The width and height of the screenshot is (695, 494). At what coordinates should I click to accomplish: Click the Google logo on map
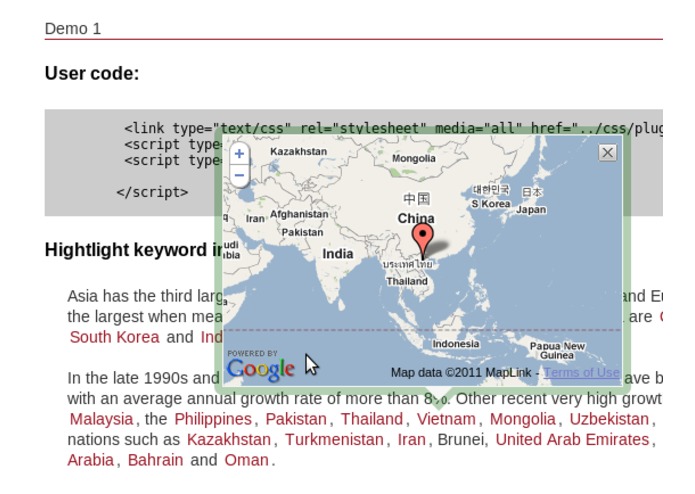(261, 369)
